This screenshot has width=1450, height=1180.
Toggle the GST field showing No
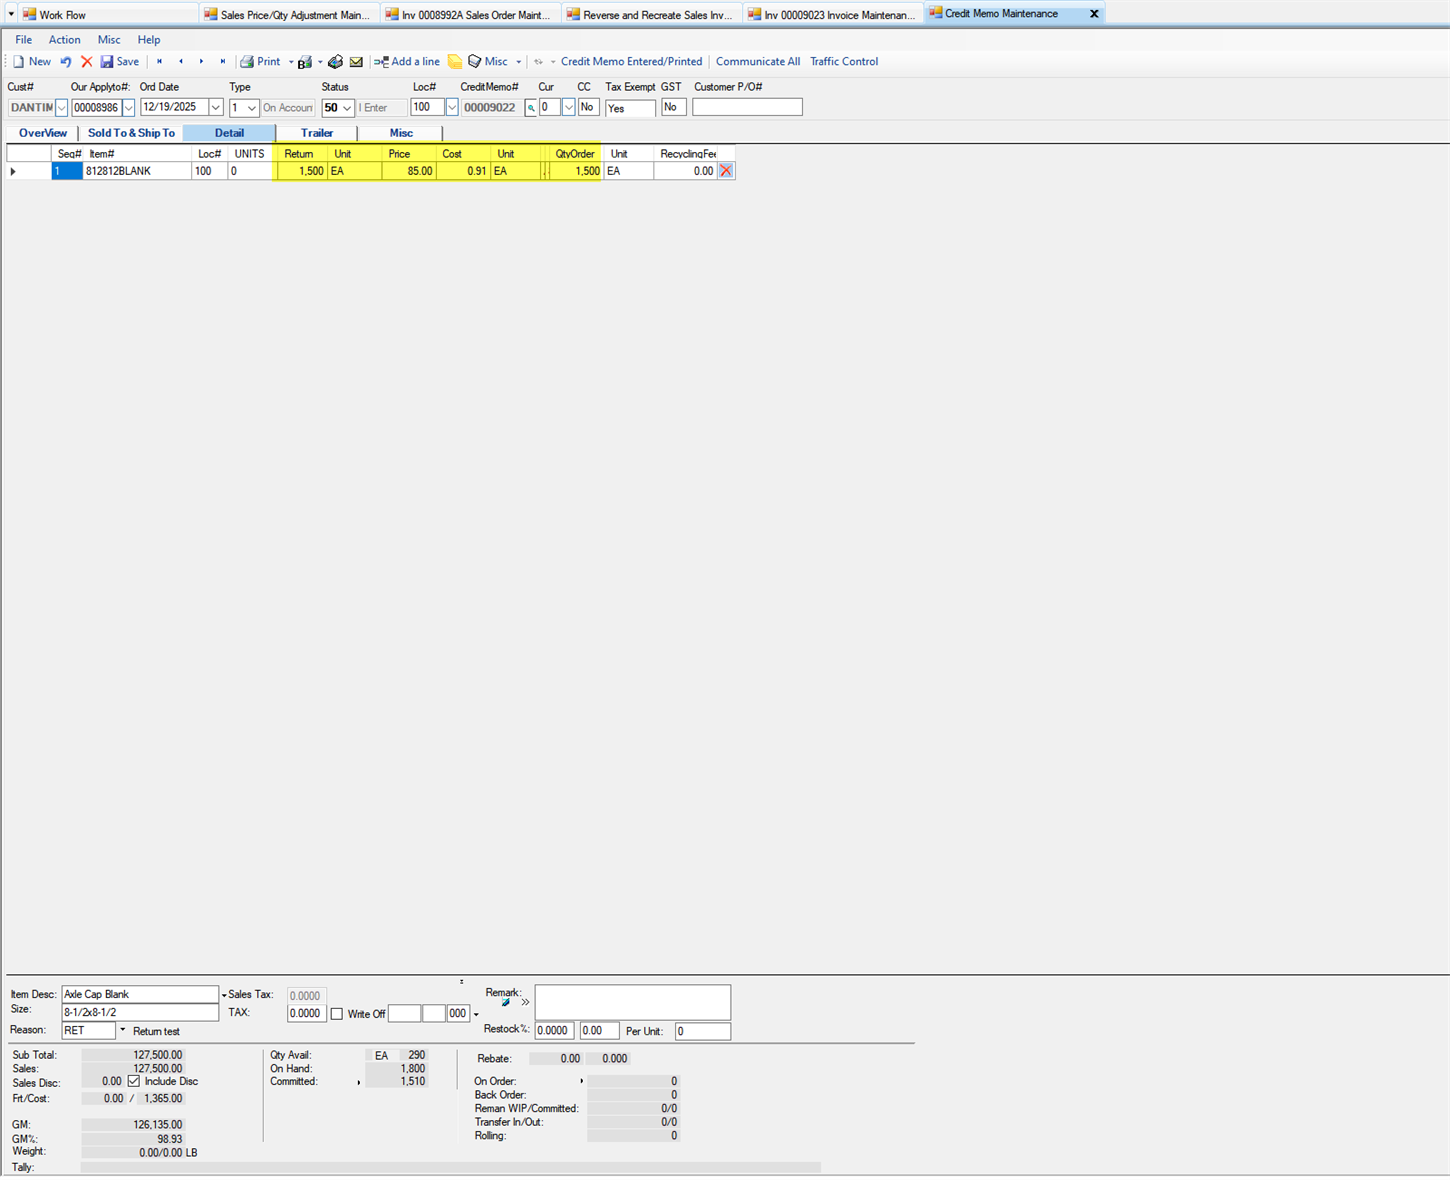(x=672, y=107)
